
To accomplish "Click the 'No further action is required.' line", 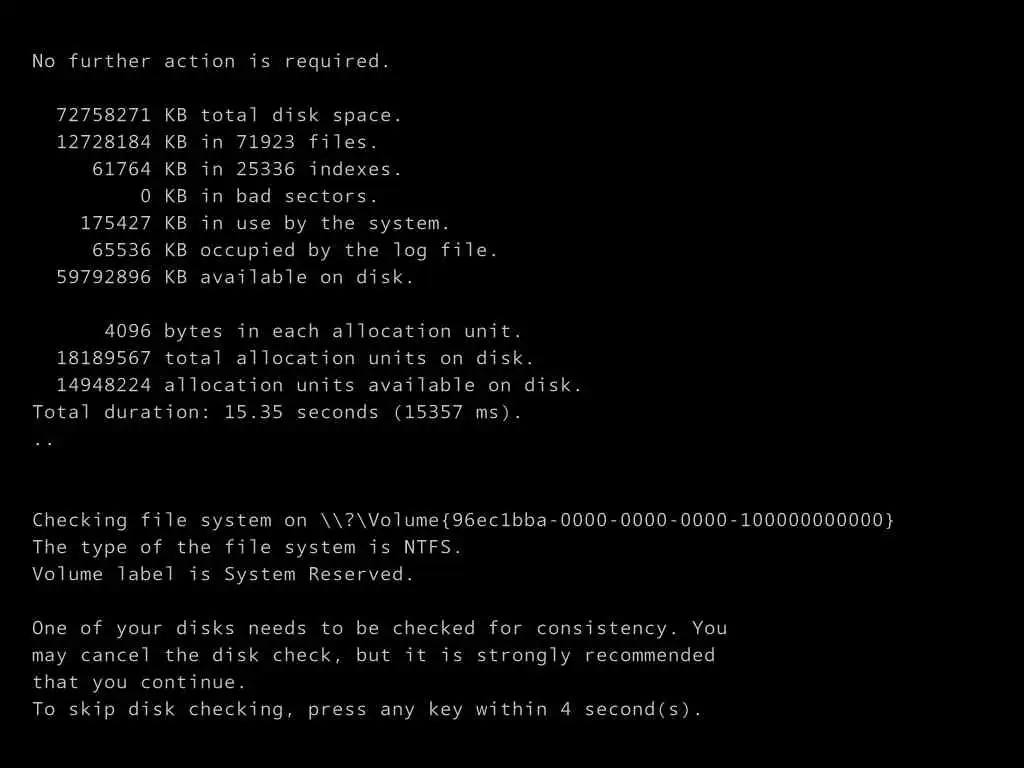I will [211, 61].
